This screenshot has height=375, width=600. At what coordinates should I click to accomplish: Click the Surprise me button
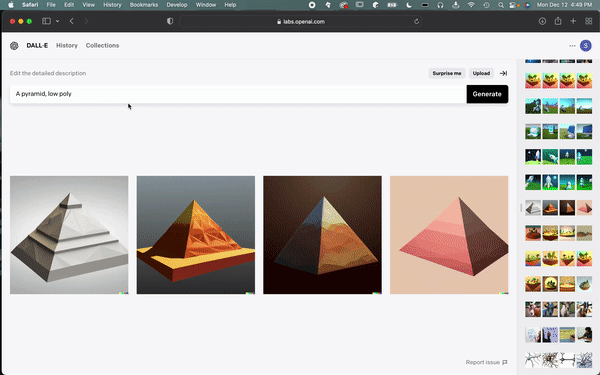point(447,73)
